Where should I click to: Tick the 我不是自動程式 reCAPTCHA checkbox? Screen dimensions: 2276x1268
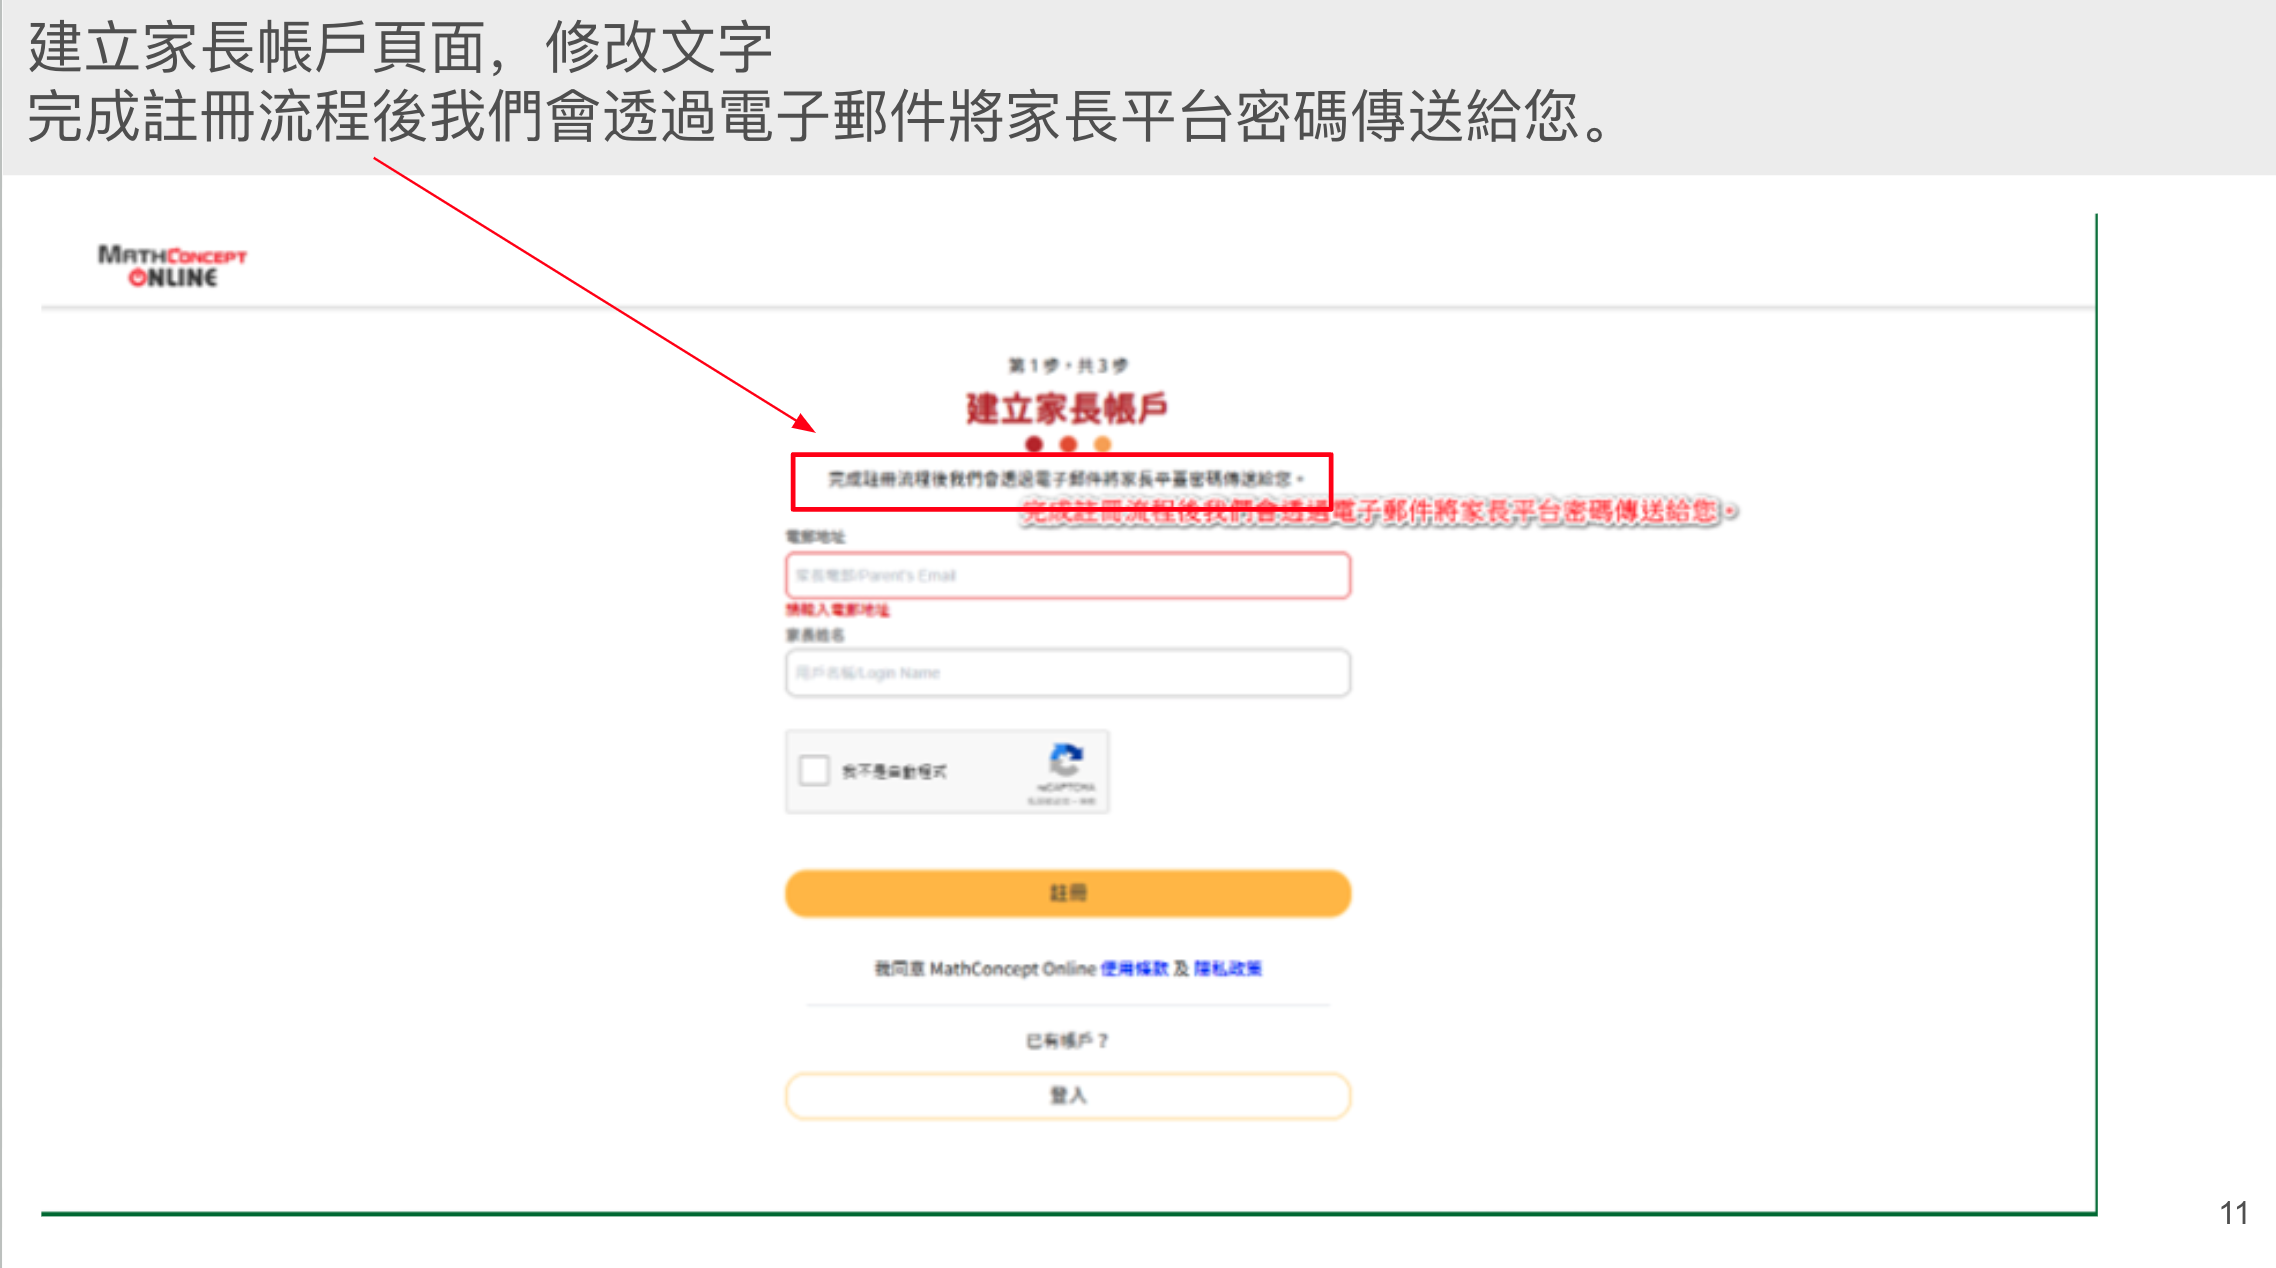814,771
